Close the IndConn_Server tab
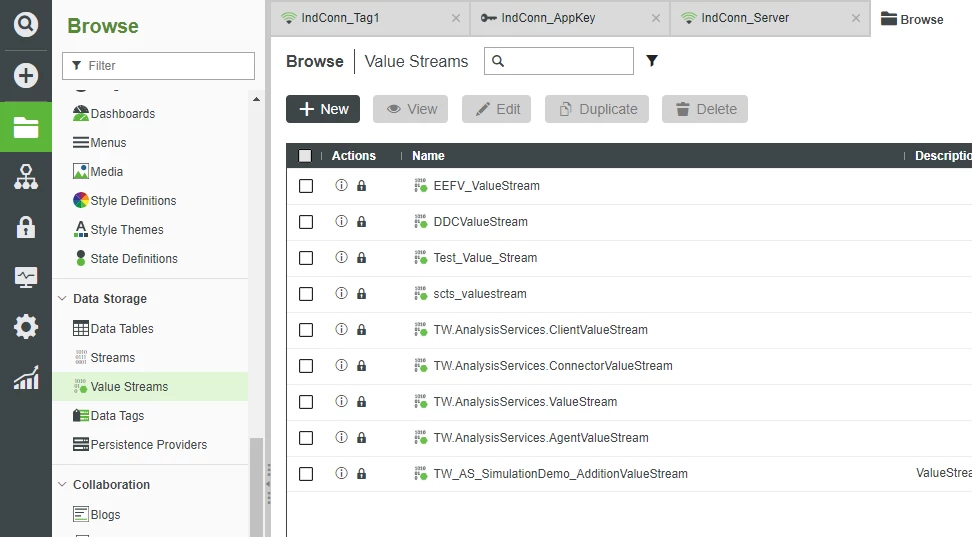 (856, 18)
